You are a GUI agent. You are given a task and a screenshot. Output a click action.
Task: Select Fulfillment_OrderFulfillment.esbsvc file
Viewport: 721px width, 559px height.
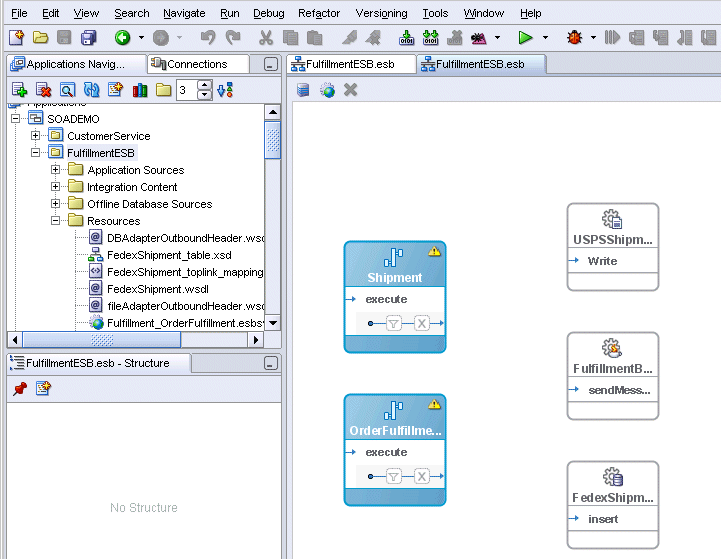185,323
